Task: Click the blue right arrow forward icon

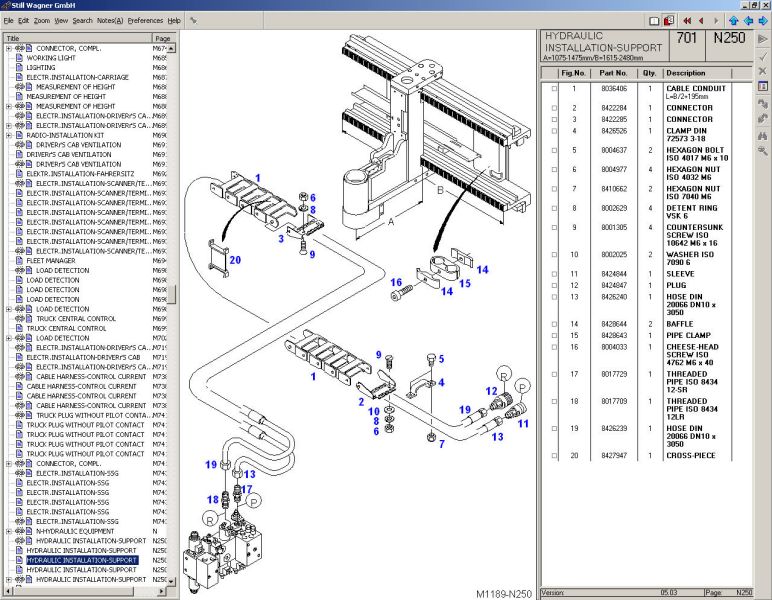Action: pos(761,20)
